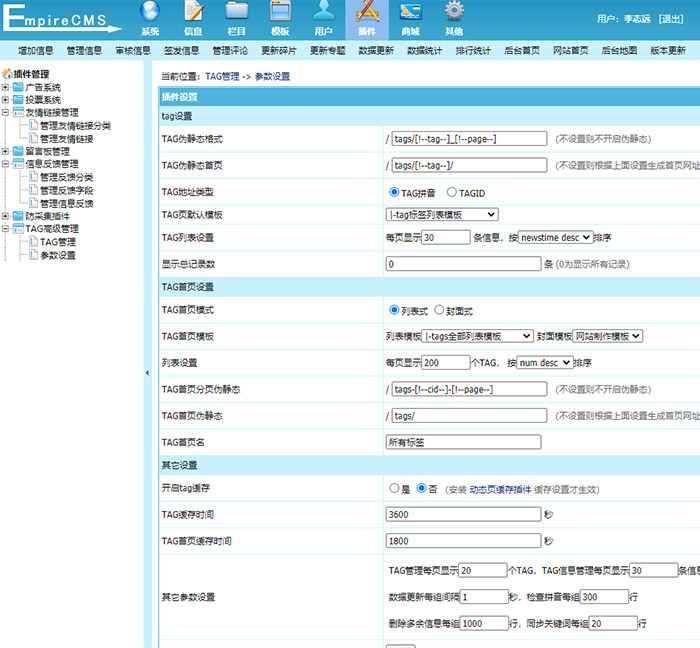The height and width of the screenshot is (648, 700).
Task: Open 封面模板 网站制作模板 dropdown
Action: 608,336
